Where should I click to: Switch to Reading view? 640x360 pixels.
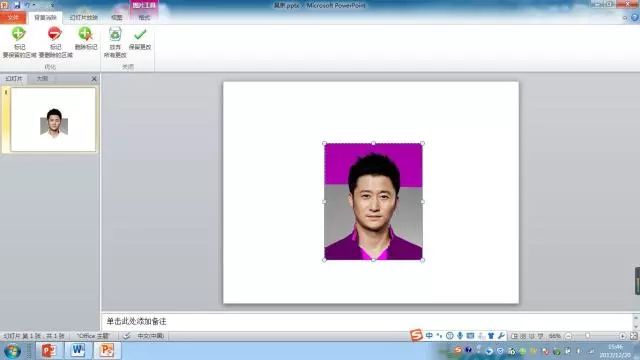(532, 336)
